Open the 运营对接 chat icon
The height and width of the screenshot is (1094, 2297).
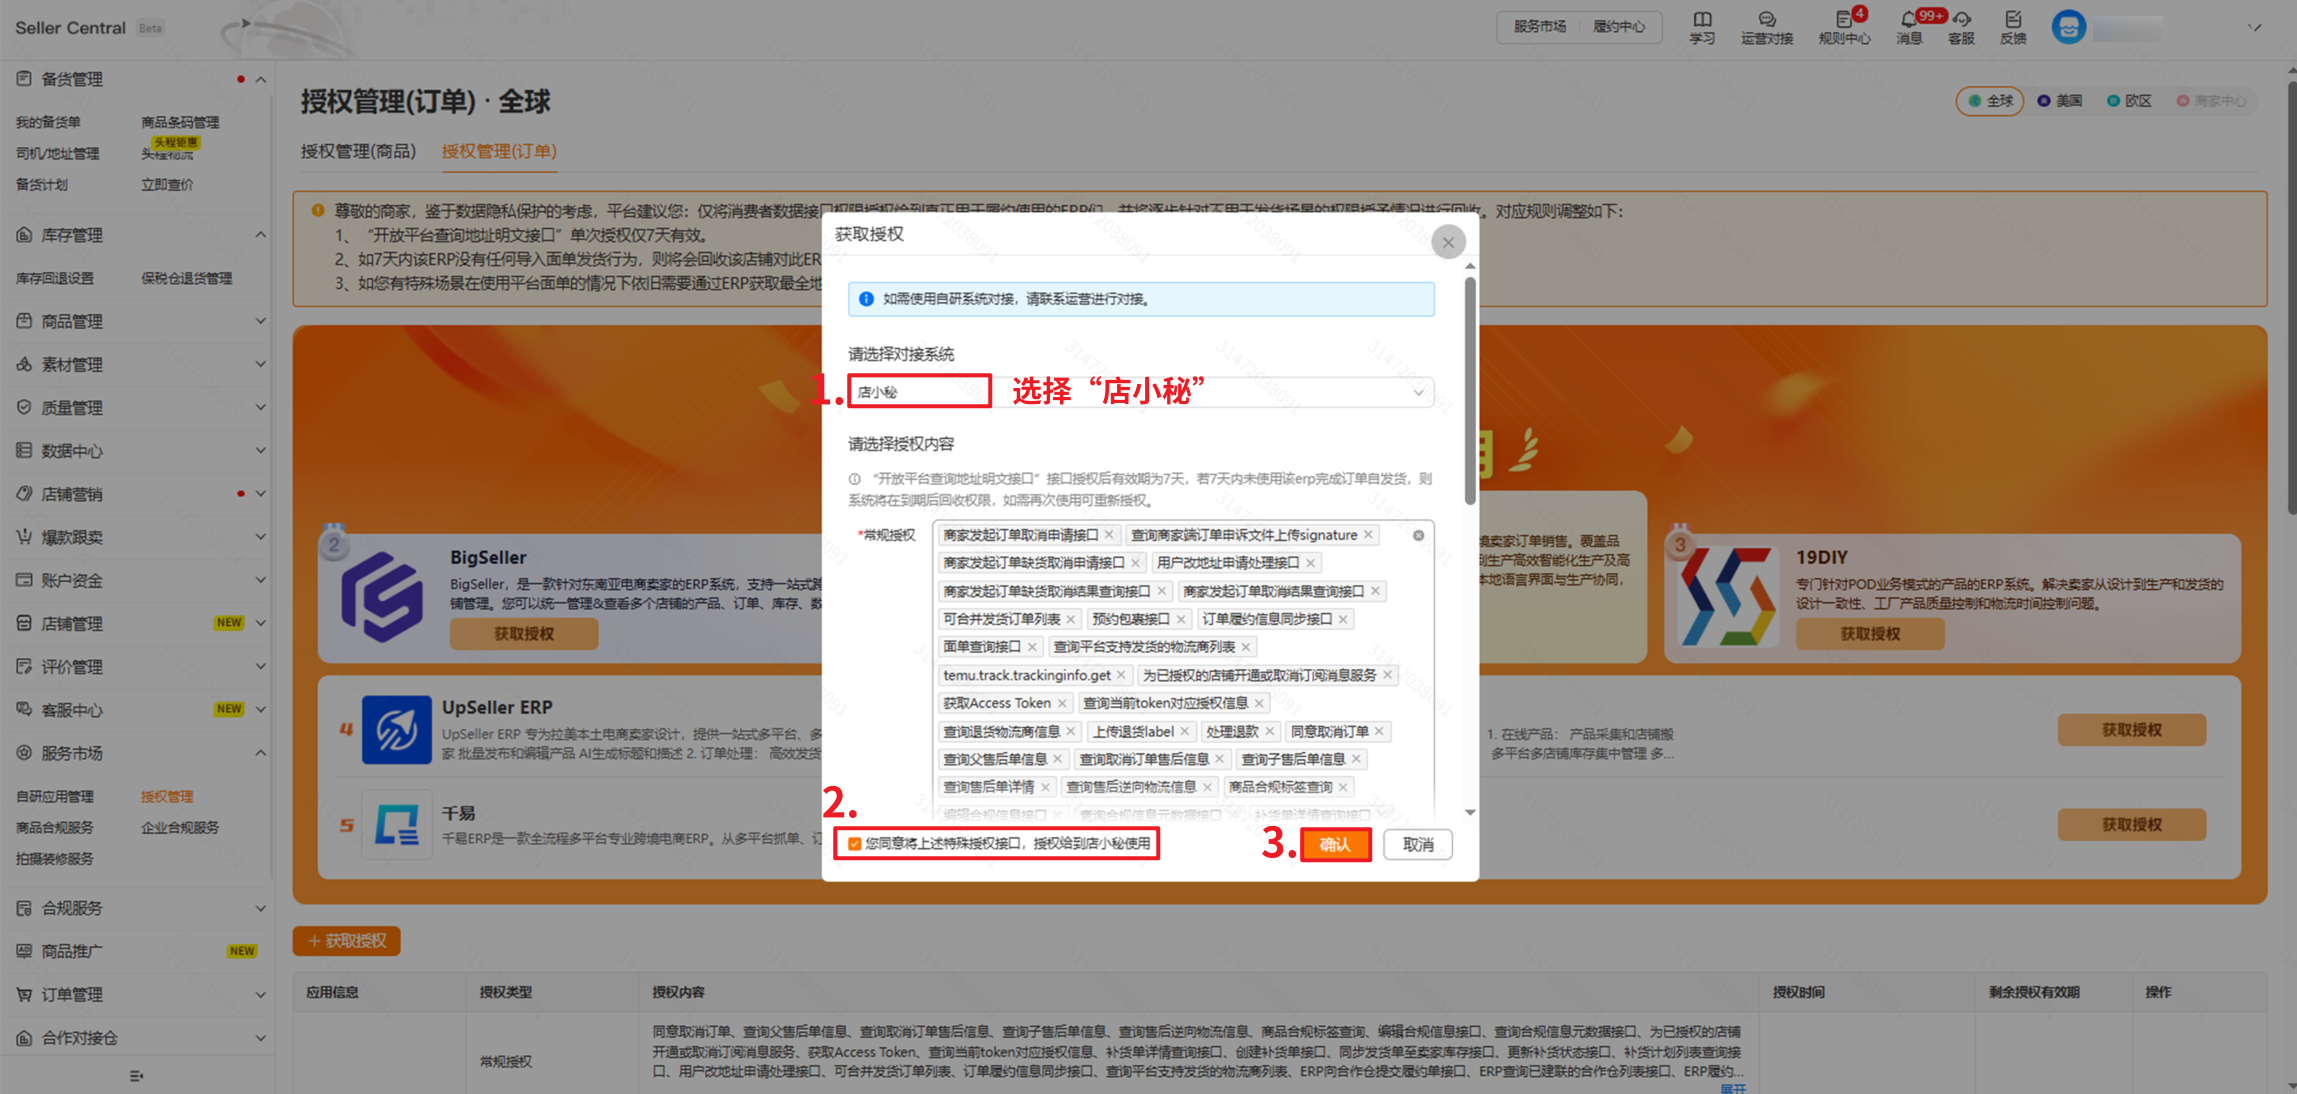click(x=1766, y=20)
